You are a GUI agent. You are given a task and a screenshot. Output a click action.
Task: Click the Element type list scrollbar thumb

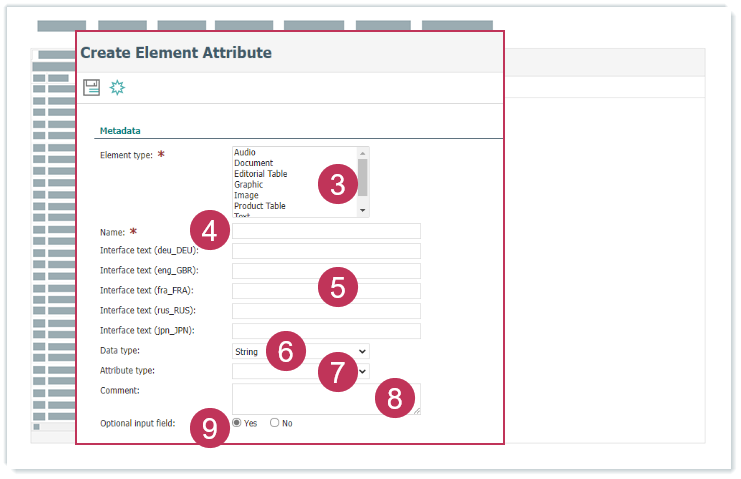pyautogui.click(x=364, y=177)
